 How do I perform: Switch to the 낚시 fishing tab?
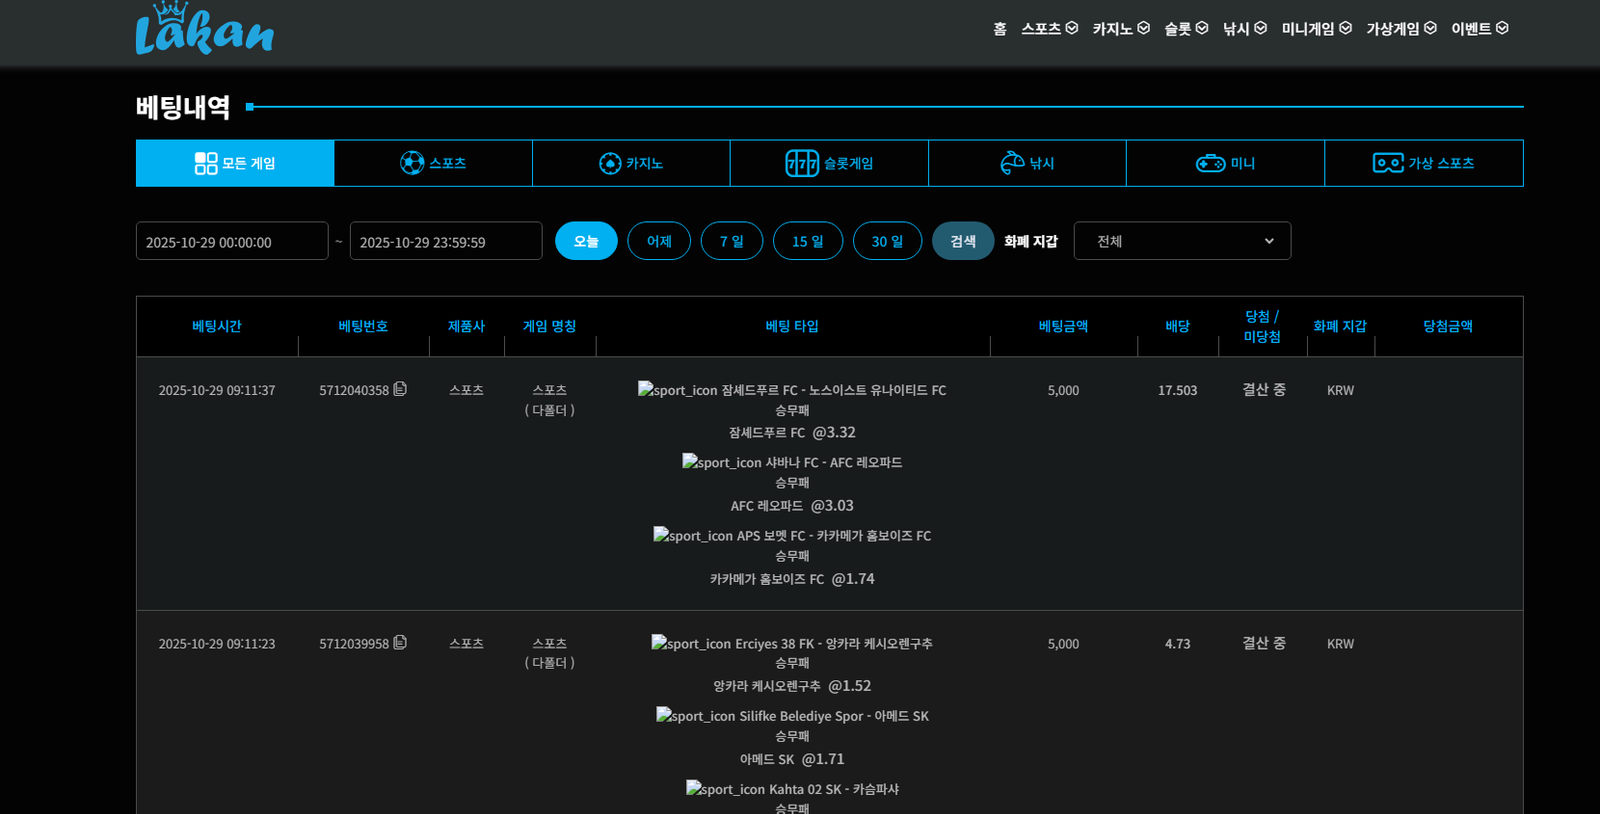(x=1027, y=163)
